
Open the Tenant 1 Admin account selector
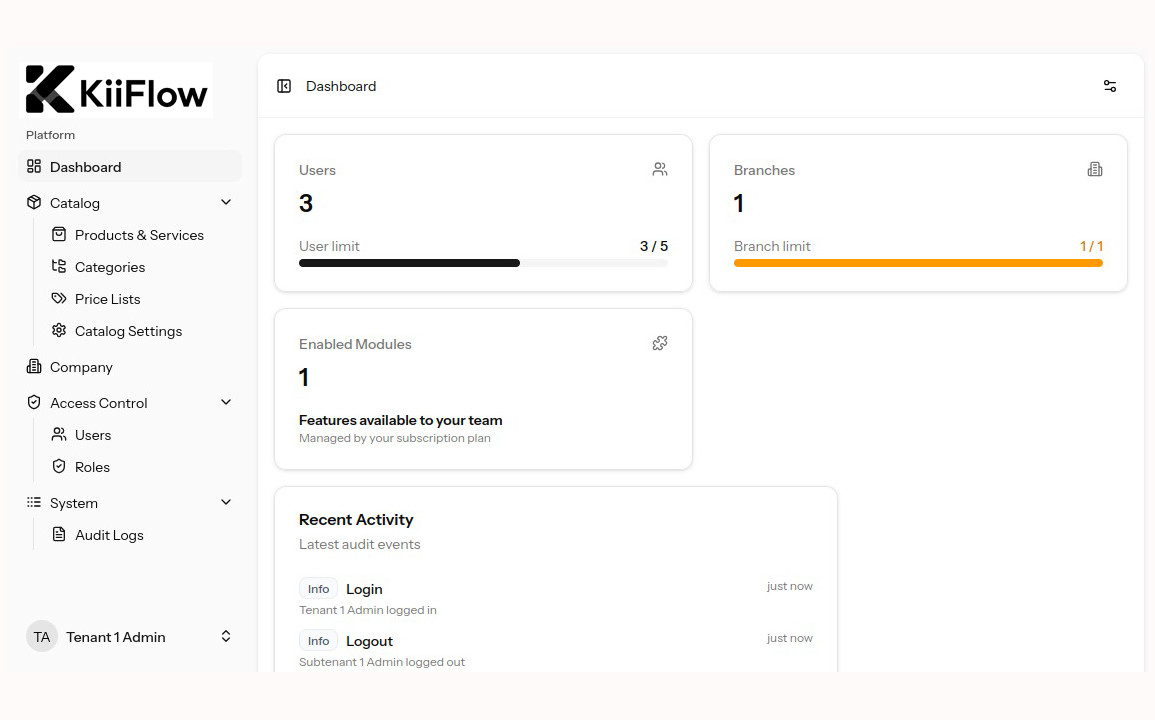click(x=130, y=636)
